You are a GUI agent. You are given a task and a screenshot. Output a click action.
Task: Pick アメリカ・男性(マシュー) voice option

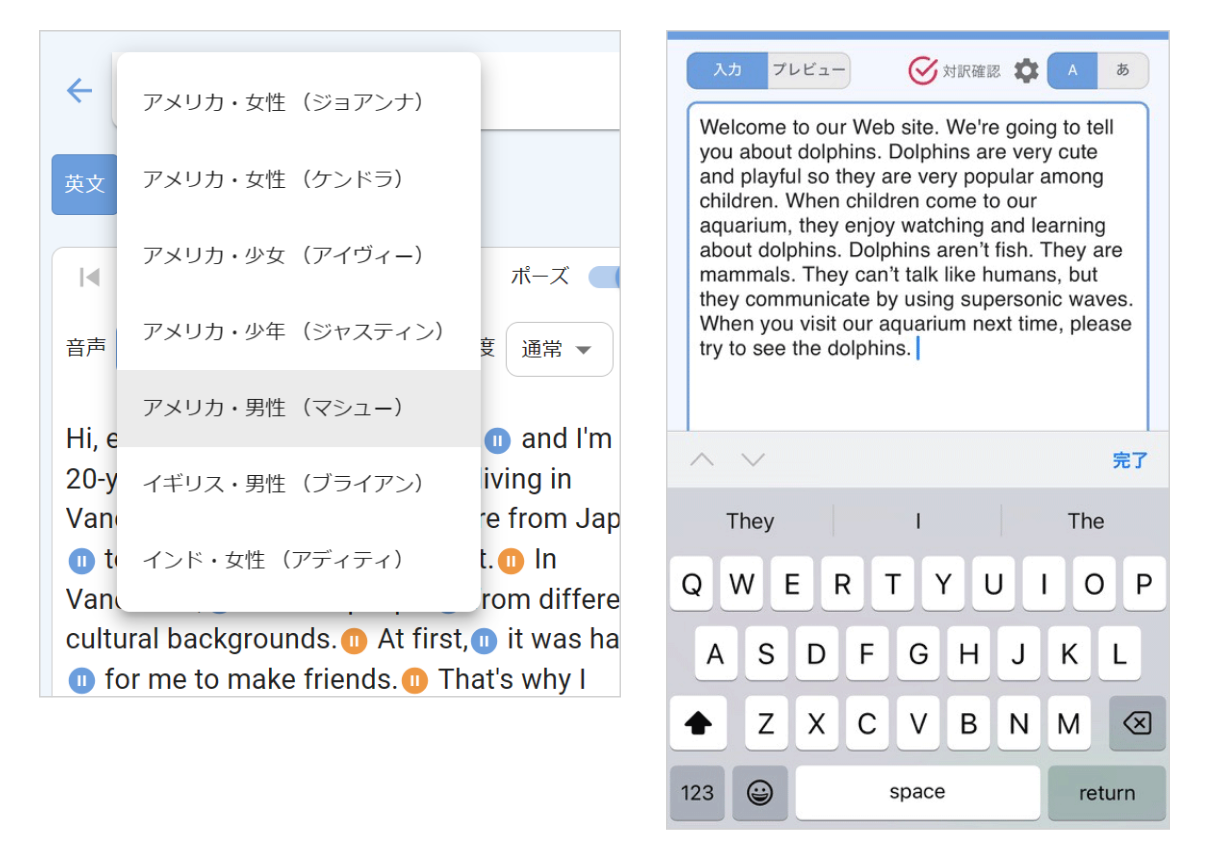pos(299,408)
